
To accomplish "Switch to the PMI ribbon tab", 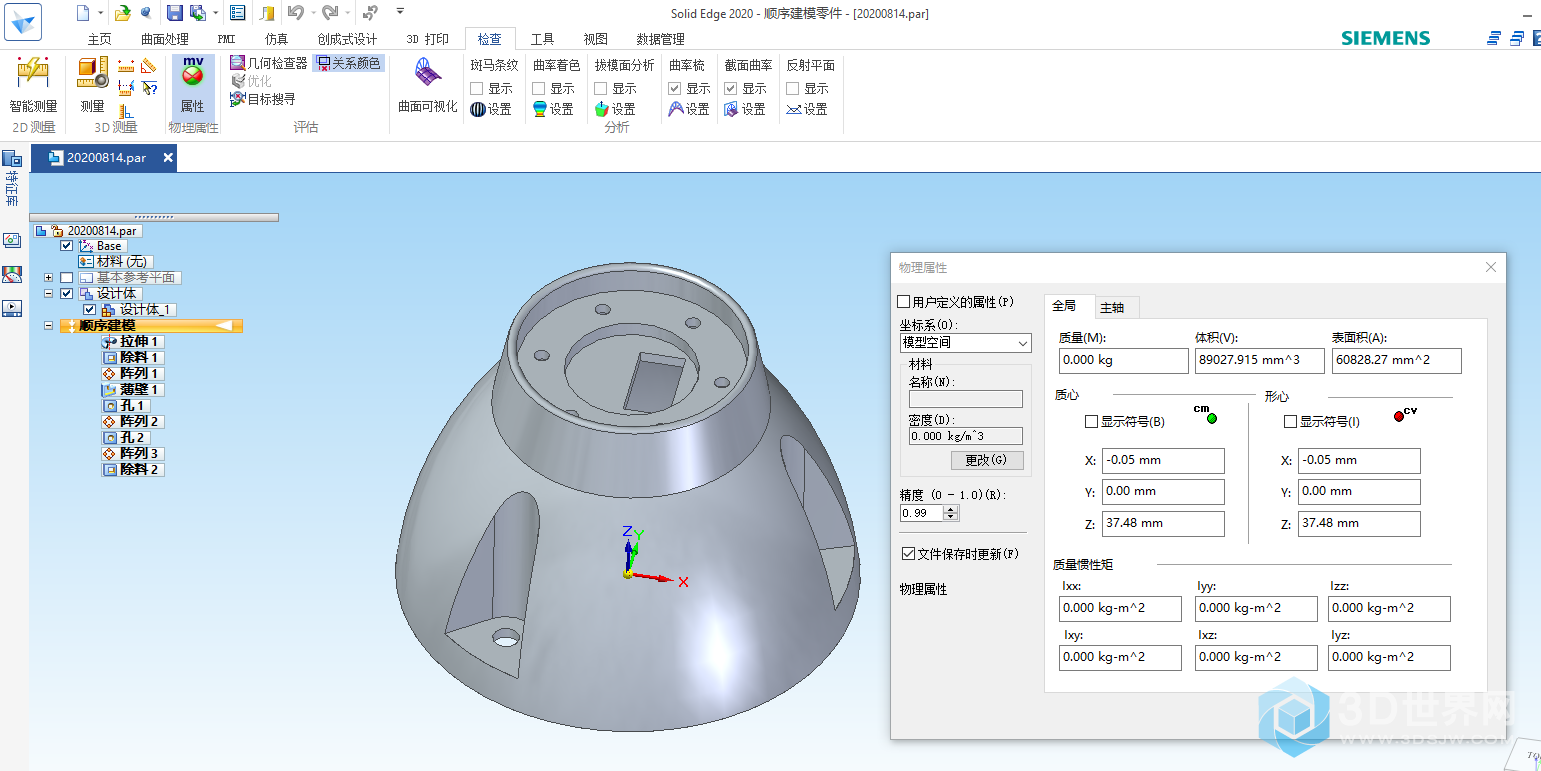I will [x=226, y=39].
